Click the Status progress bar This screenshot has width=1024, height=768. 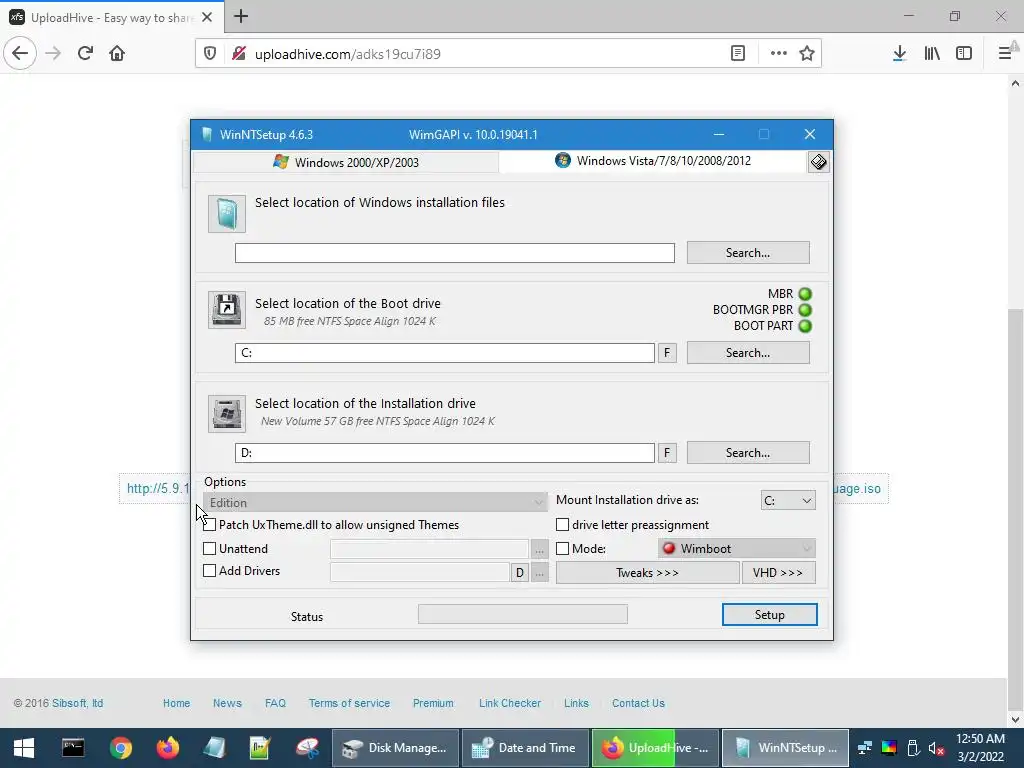pyautogui.click(x=522, y=614)
